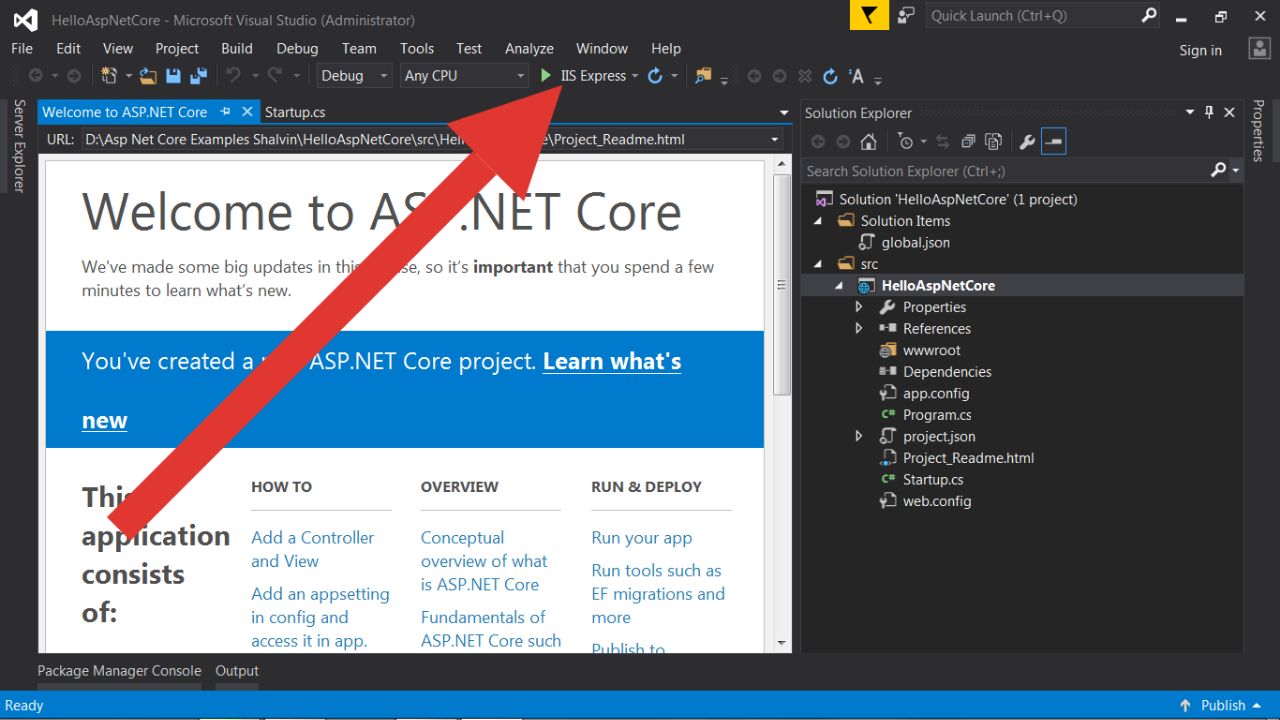Click the Send Feedback icon in the title bar
Image resolution: width=1280 pixels, height=720 pixels.
pyautogui.click(x=906, y=15)
